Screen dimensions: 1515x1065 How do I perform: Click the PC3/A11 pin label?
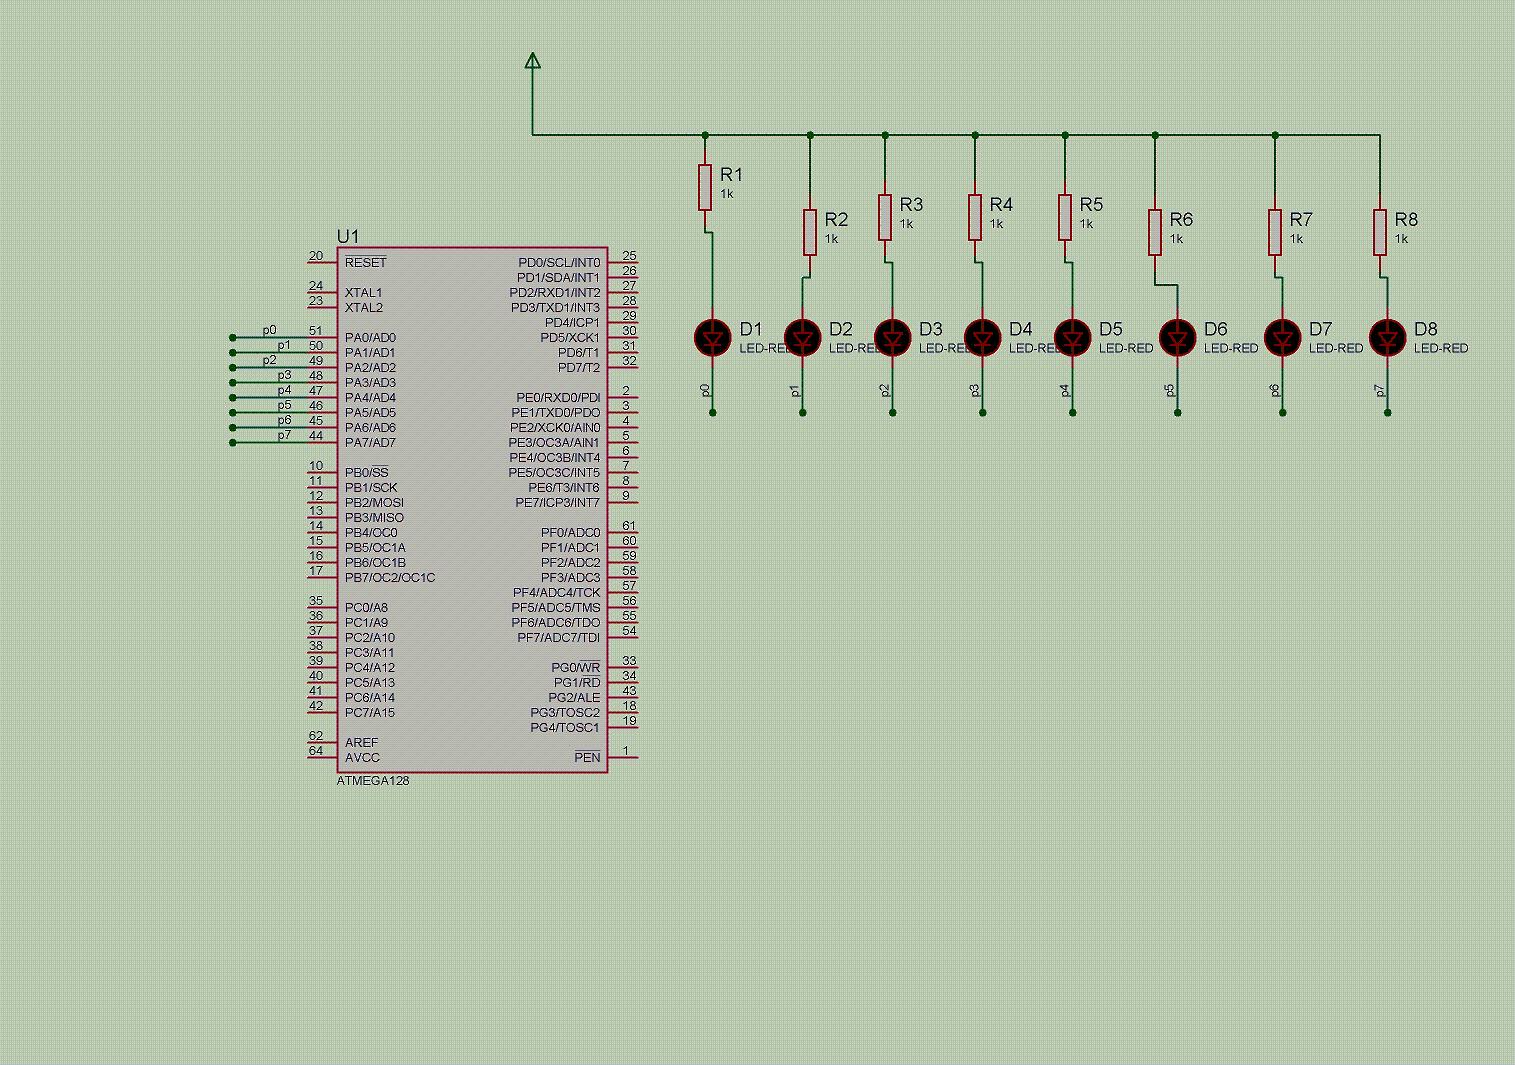(370, 653)
